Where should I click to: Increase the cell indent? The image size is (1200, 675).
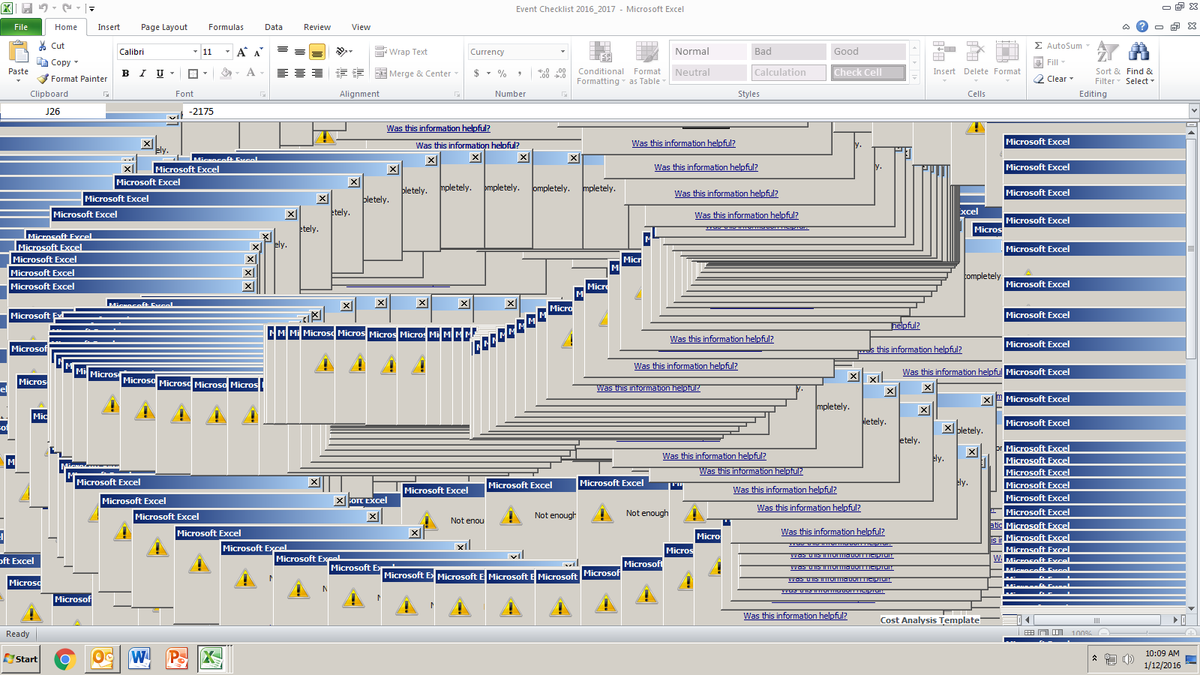pos(358,73)
